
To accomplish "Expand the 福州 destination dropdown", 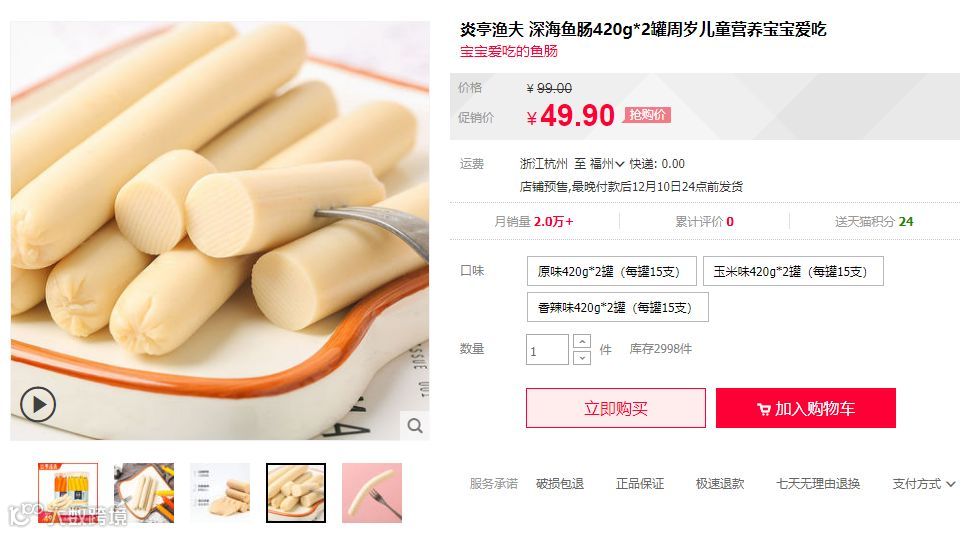I will 607,164.
